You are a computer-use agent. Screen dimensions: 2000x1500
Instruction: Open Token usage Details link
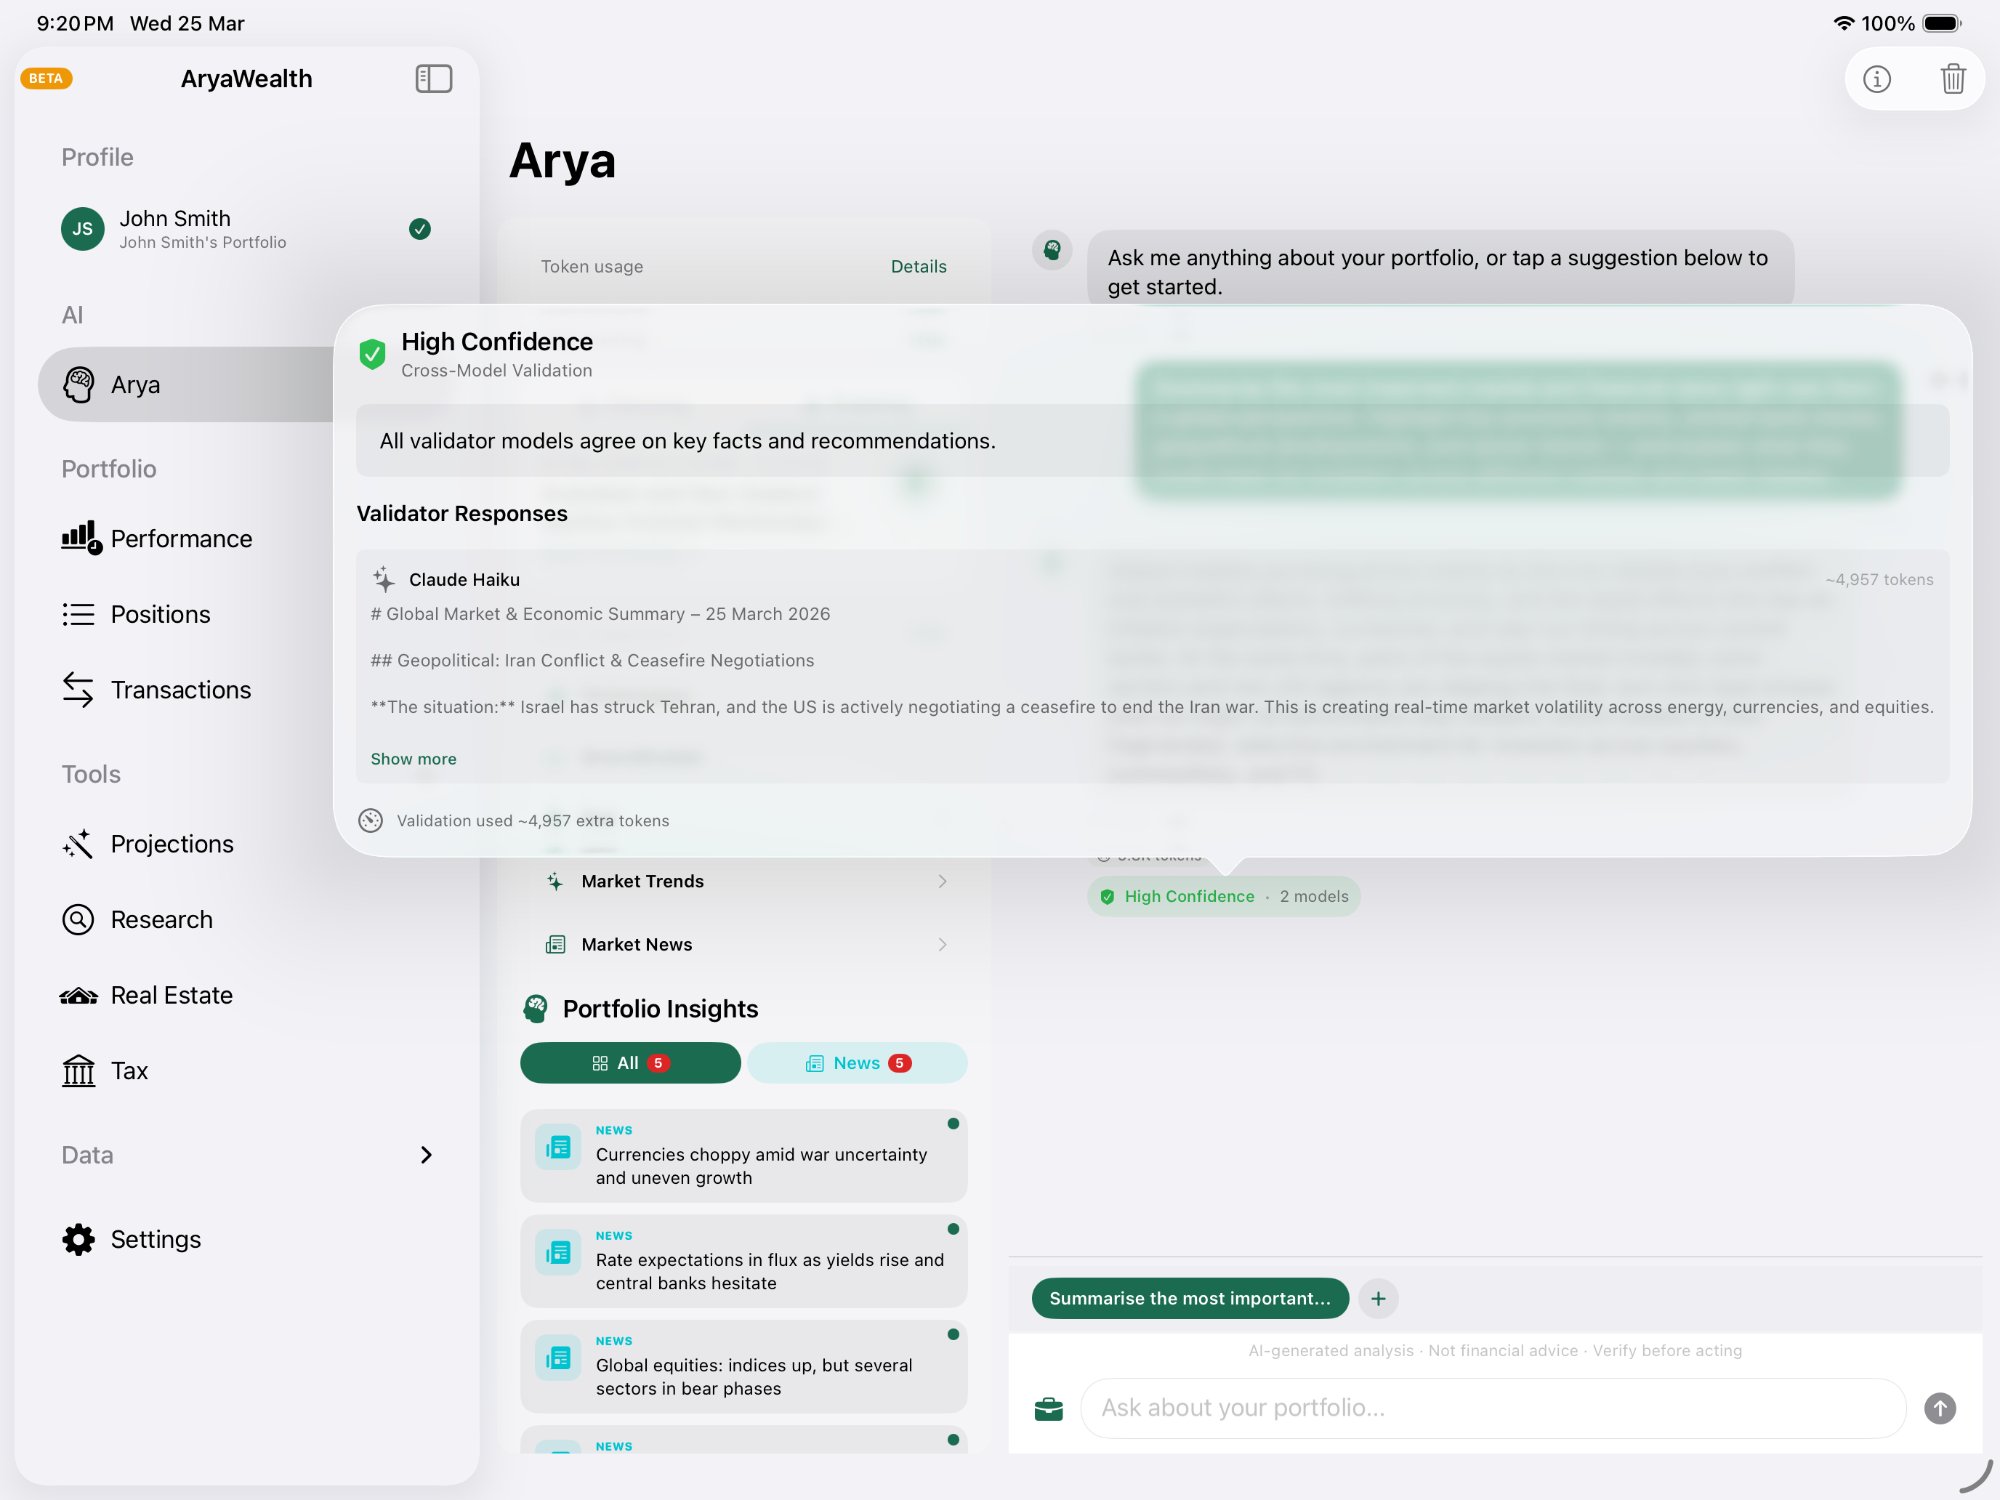[x=918, y=267]
